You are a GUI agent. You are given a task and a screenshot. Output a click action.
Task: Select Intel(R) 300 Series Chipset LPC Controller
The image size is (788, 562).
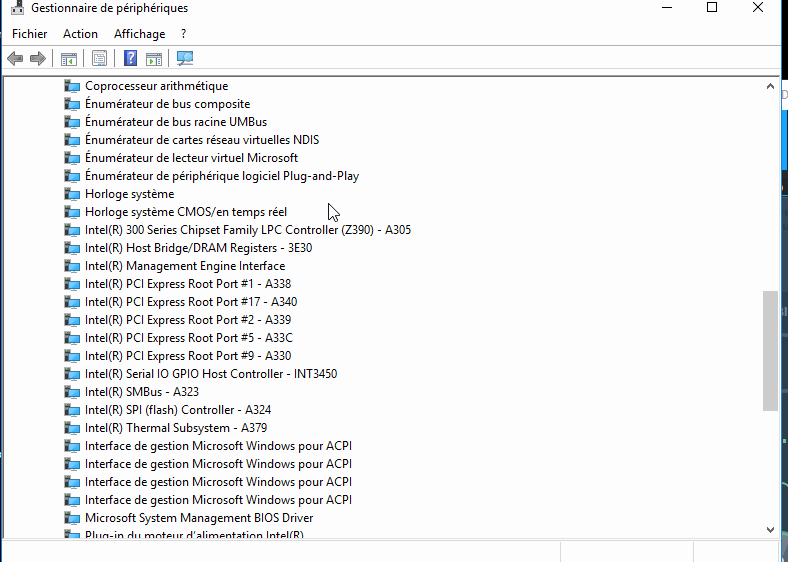[x=248, y=230]
